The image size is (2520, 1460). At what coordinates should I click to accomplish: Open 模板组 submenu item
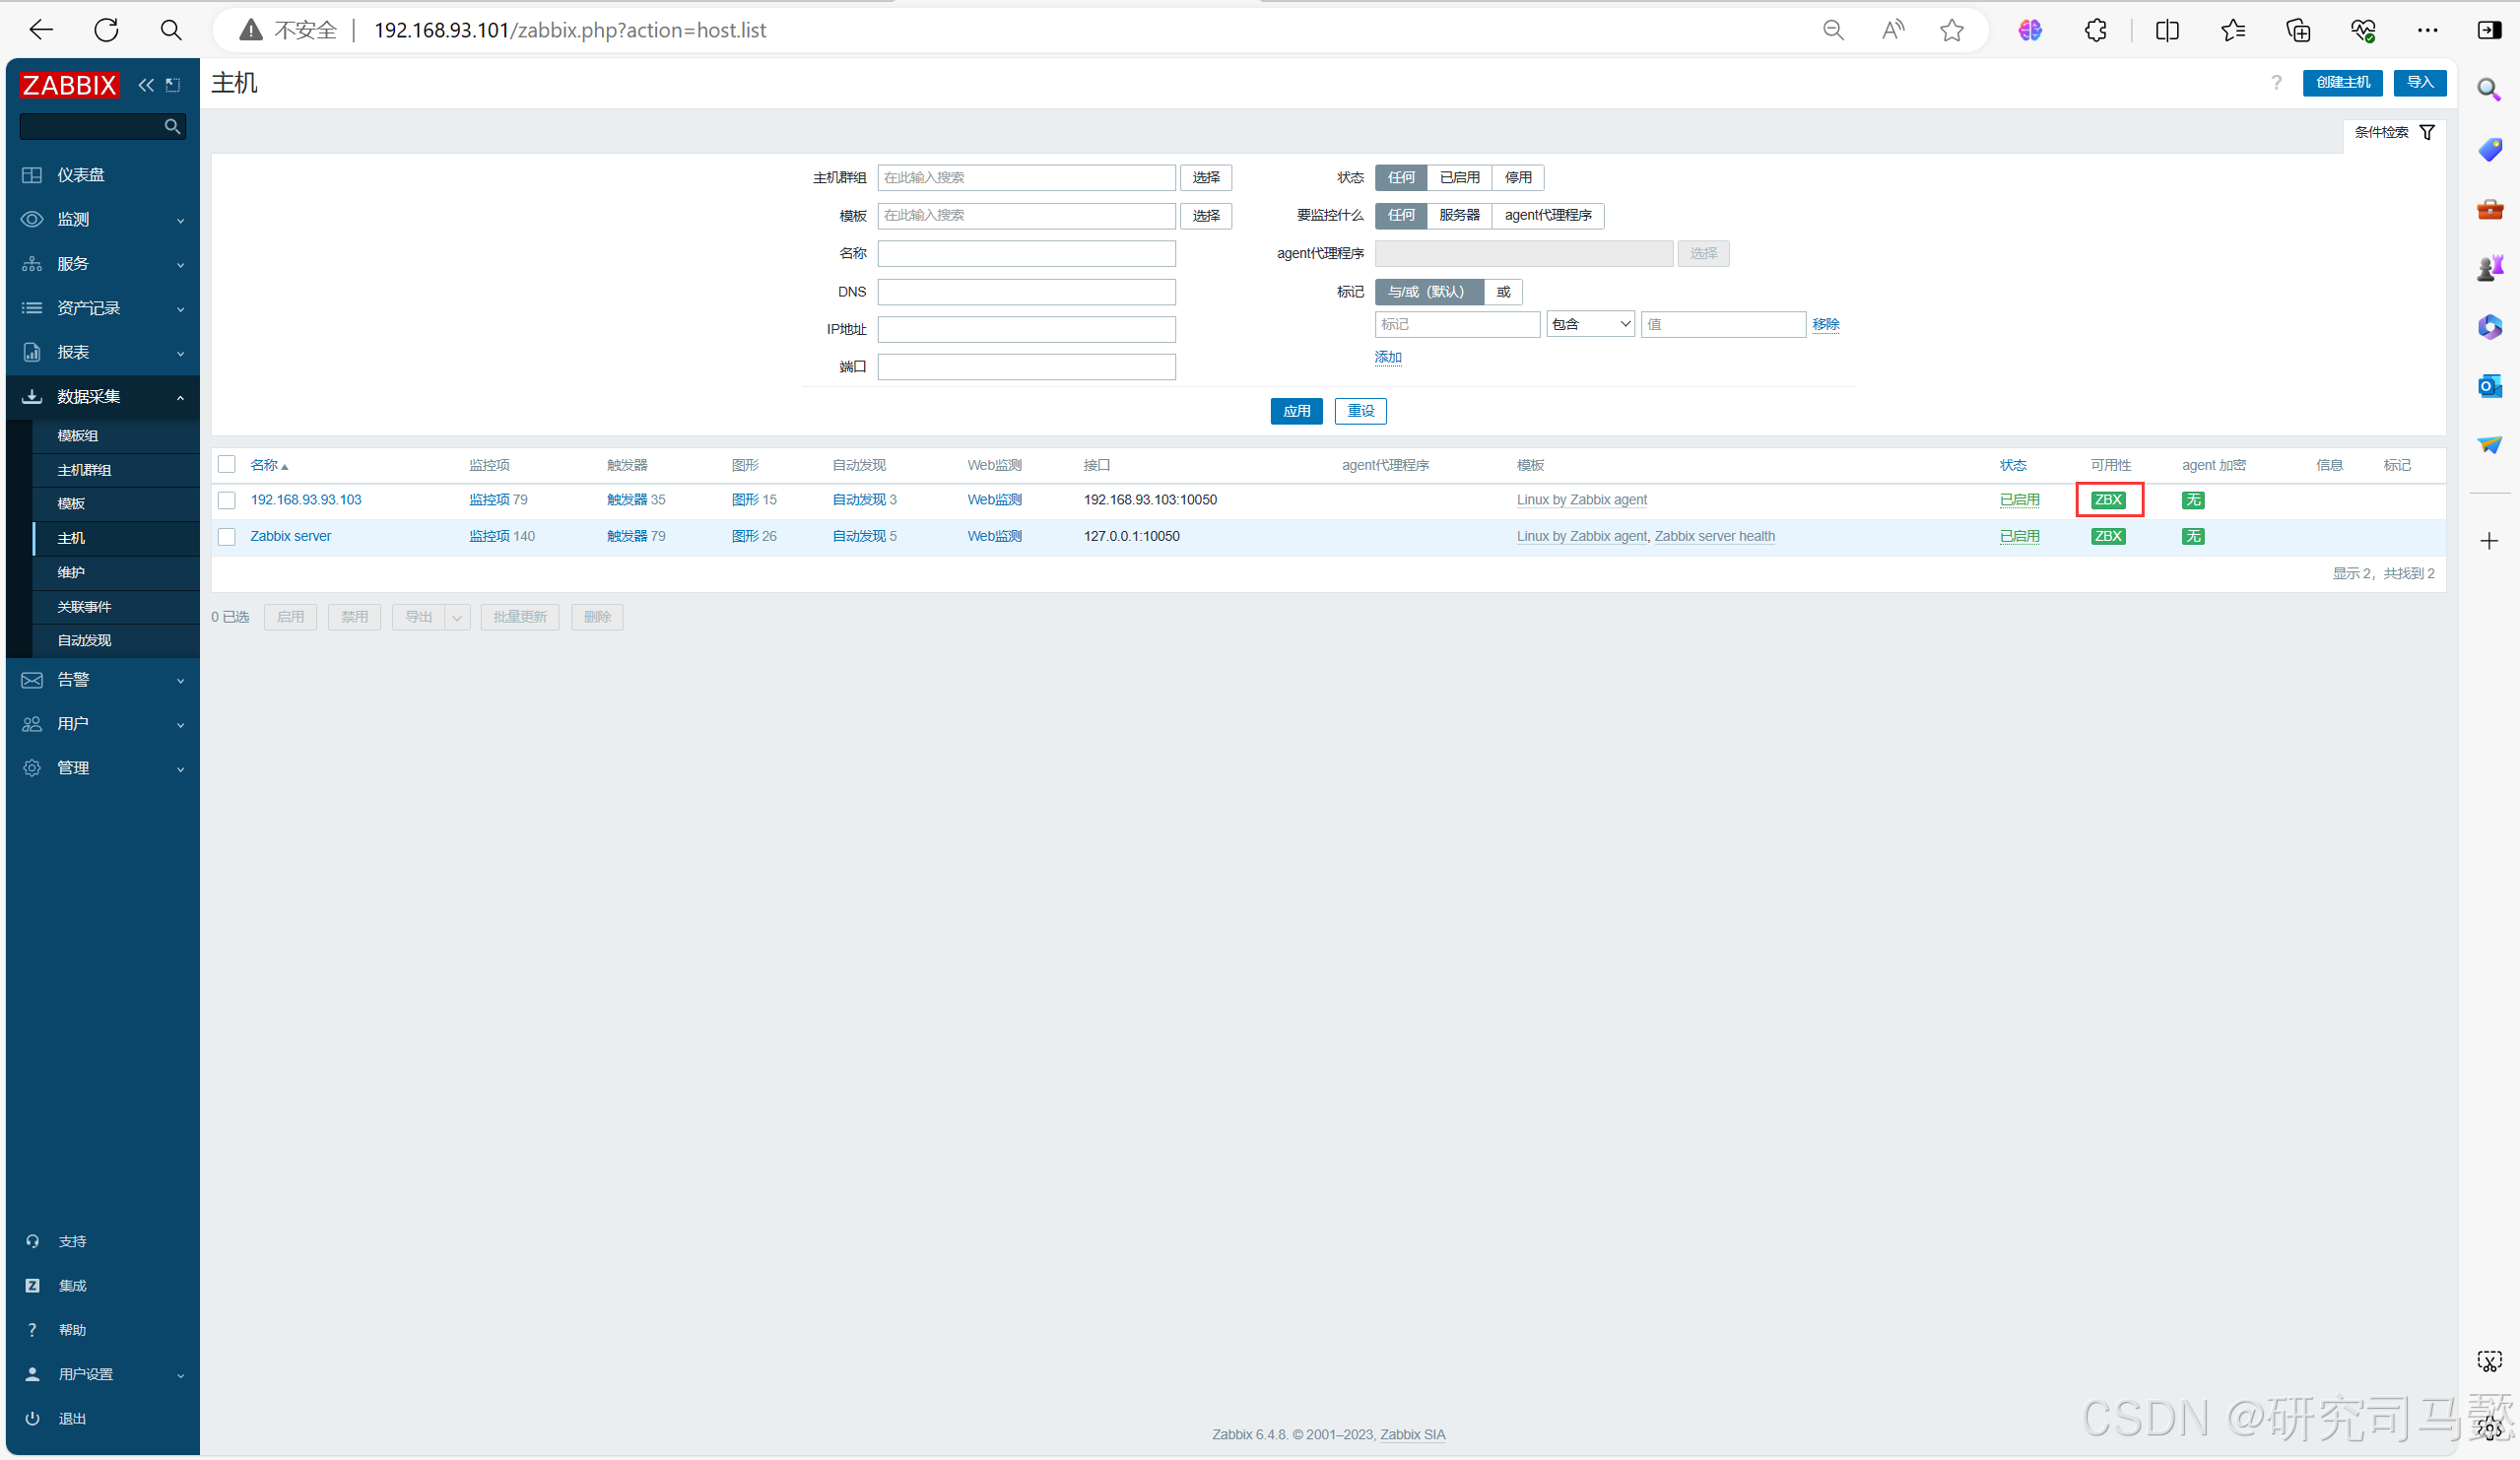(116, 436)
